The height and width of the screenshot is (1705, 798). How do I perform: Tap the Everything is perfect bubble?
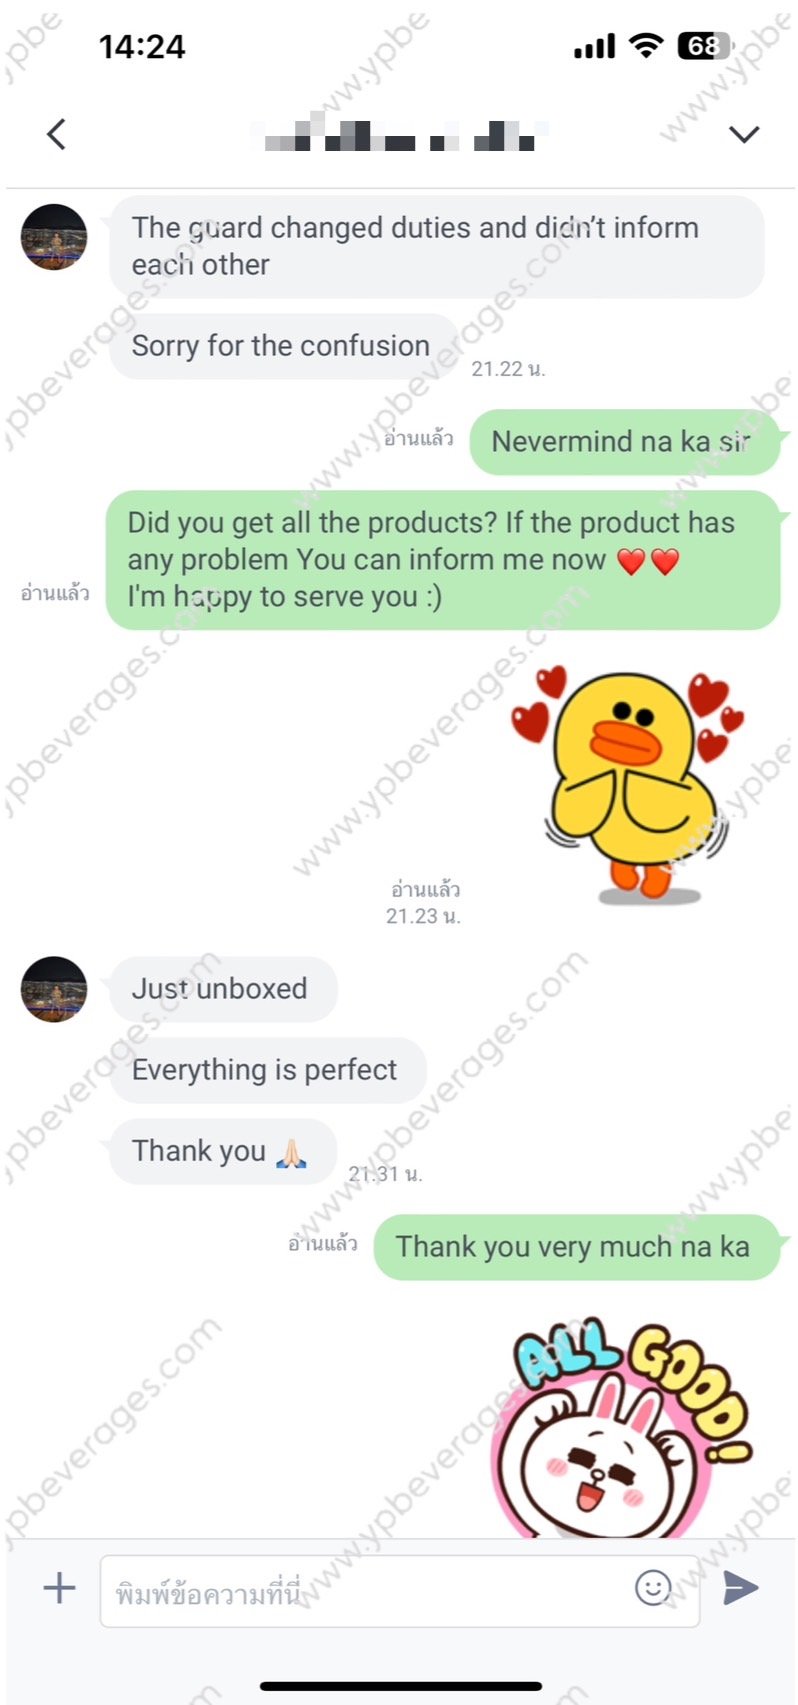[x=268, y=1070]
